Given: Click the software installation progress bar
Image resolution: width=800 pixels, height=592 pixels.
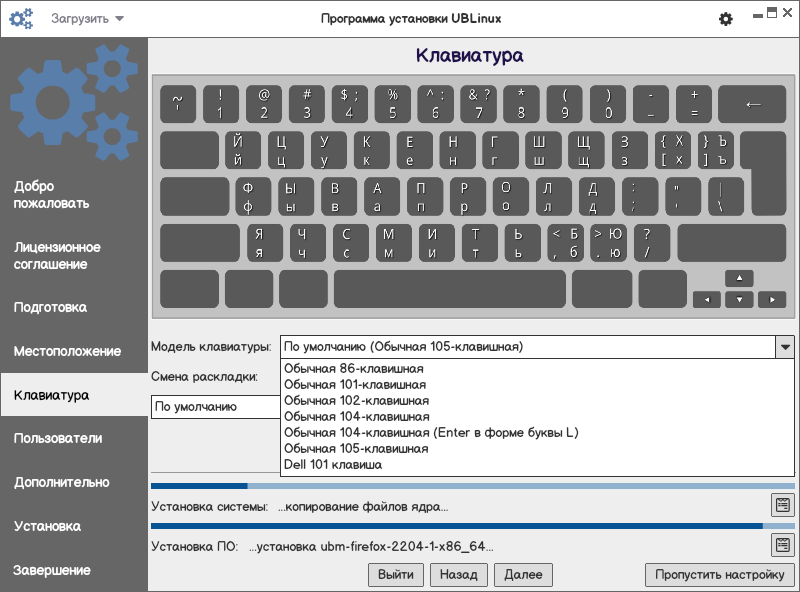Looking at the screenshot, I should (473, 526).
